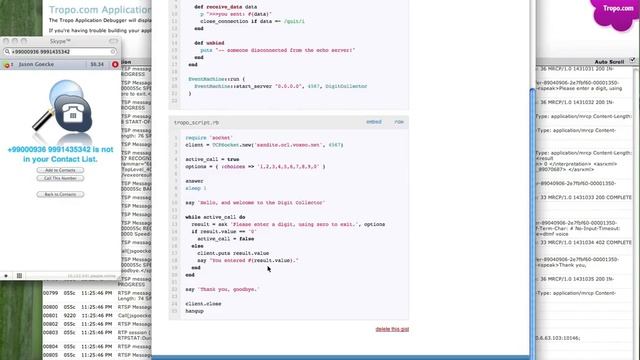640x360 pixels.
Task: Select the Jason Goecke call row in Skype
Action: 60,64
